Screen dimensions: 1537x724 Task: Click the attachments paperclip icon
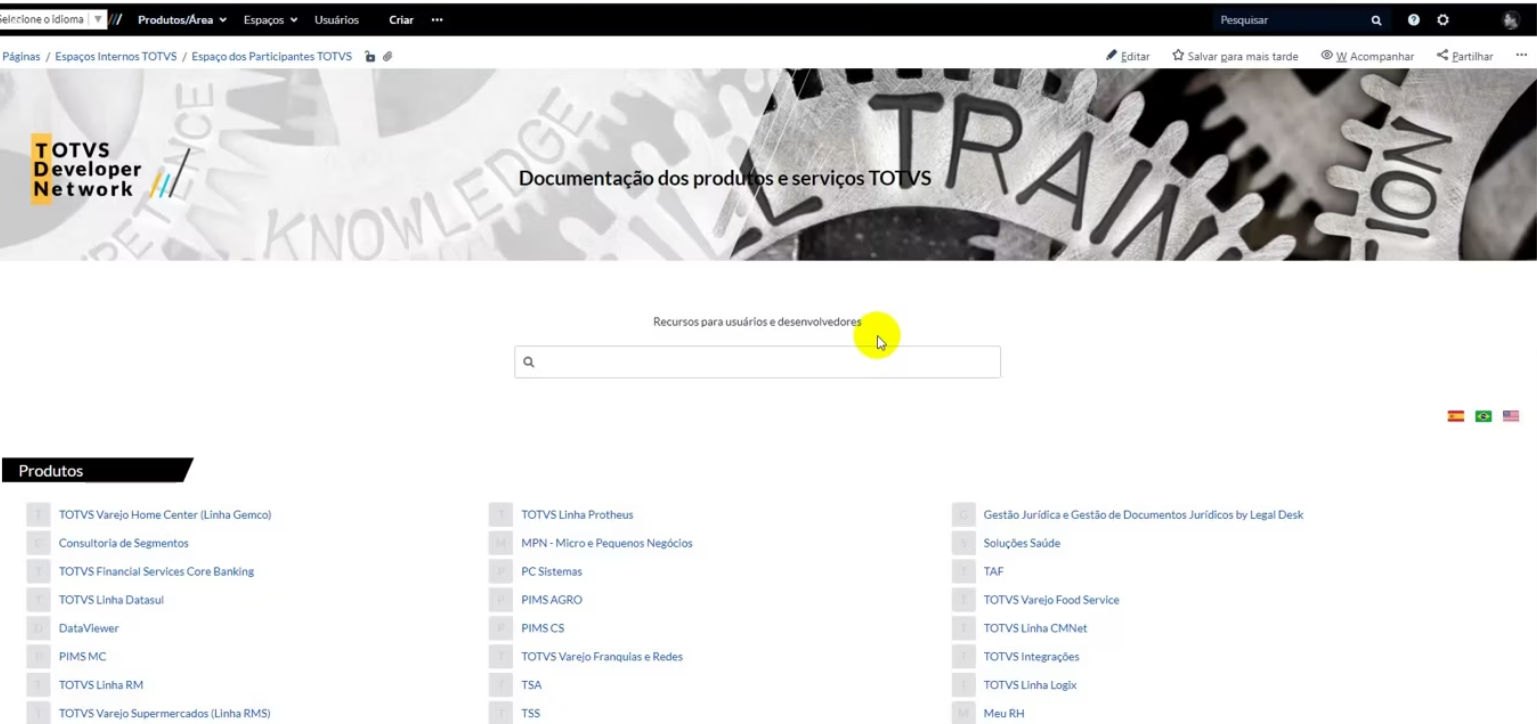[387, 57]
